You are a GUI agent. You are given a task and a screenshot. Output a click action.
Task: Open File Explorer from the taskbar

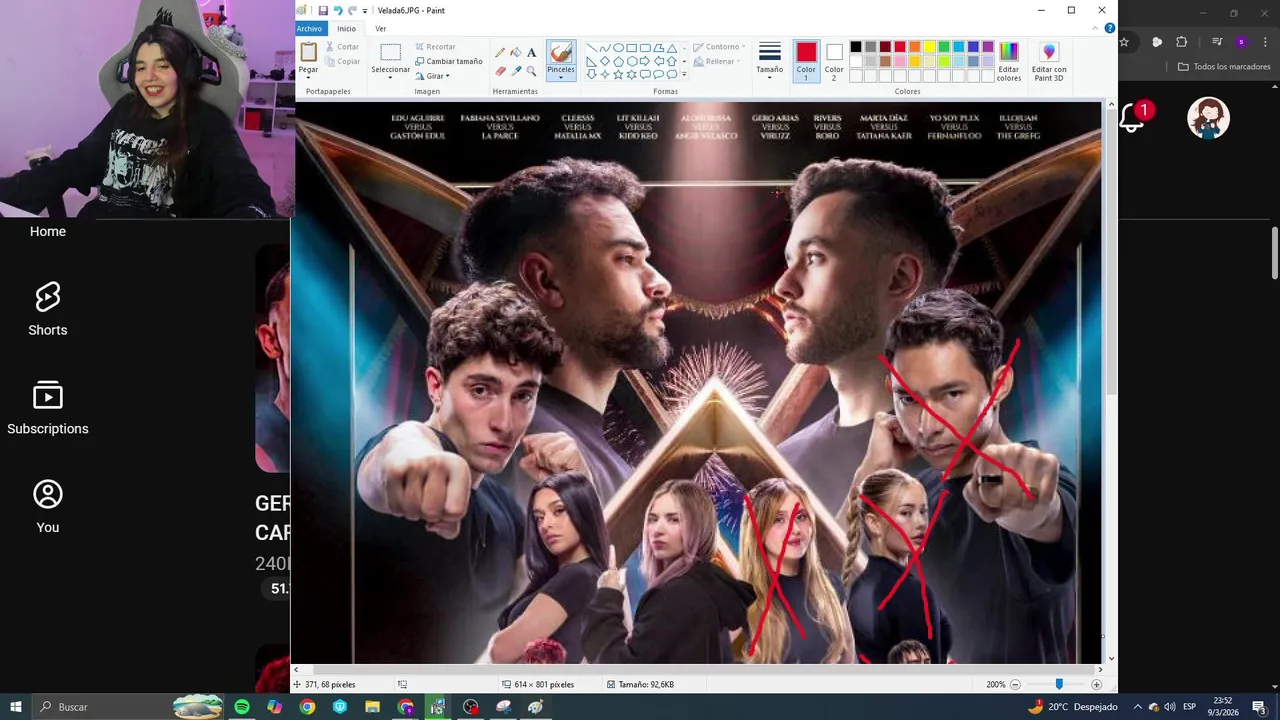point(372,707)
